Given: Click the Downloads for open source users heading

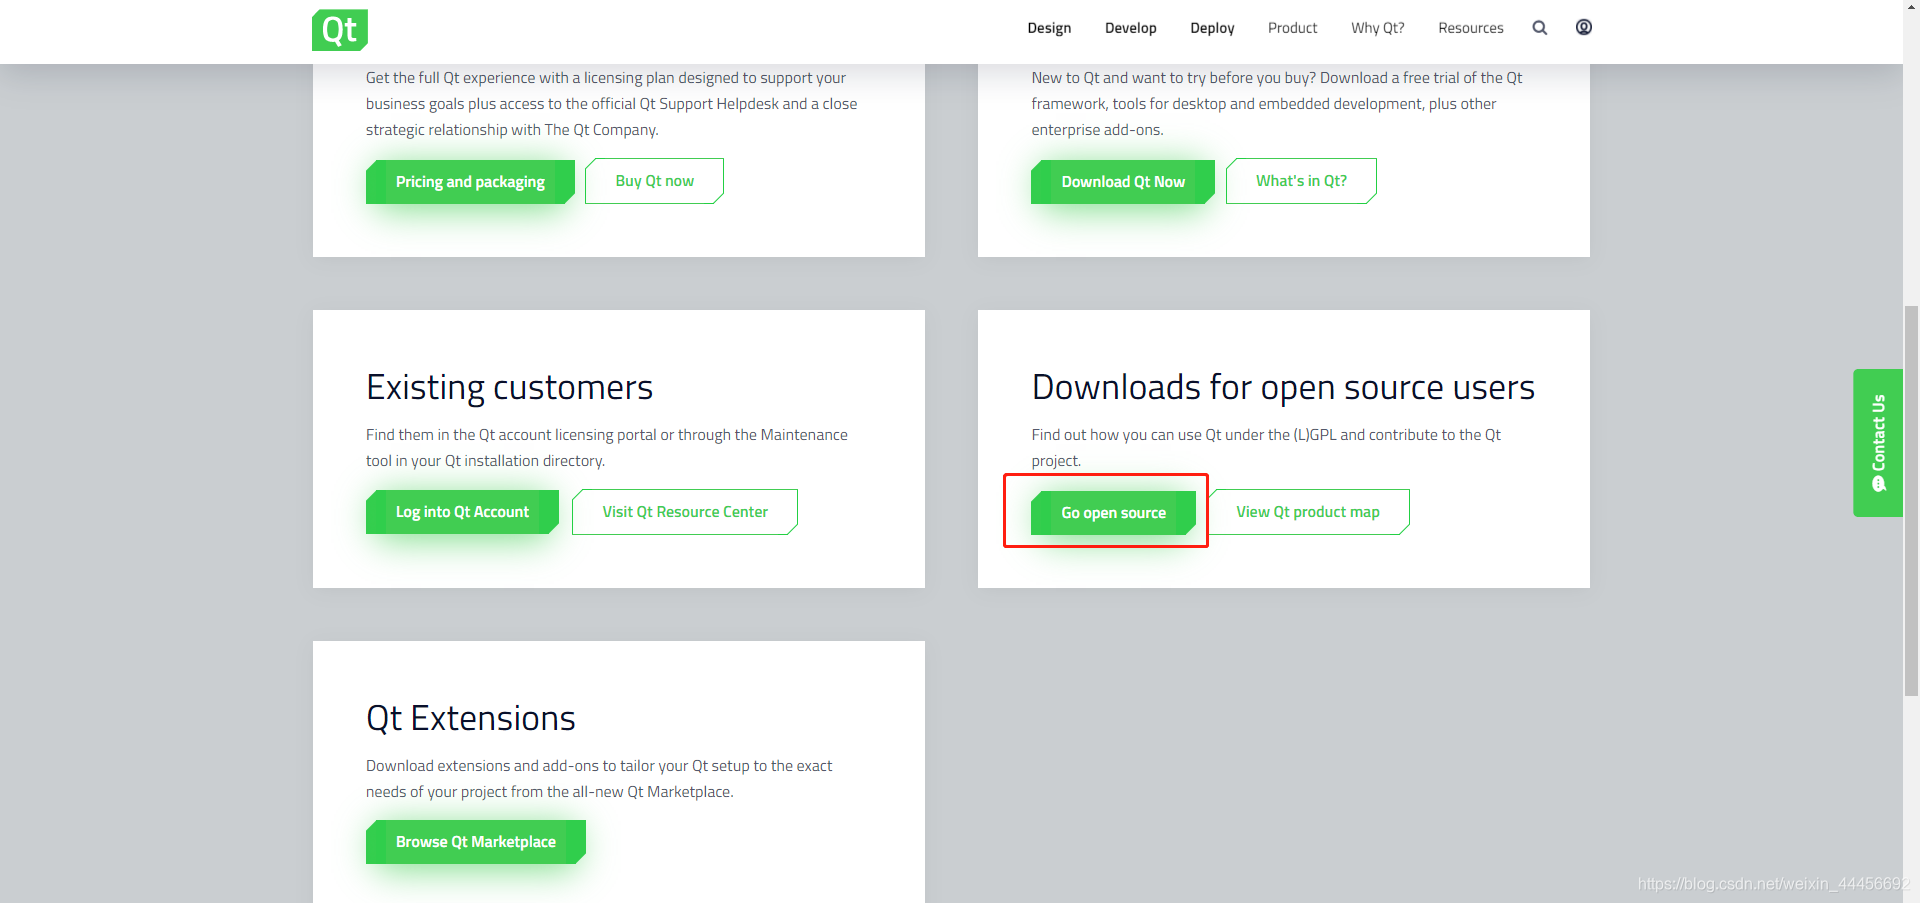Looking at the screenshot, I should click(1283, 387).
